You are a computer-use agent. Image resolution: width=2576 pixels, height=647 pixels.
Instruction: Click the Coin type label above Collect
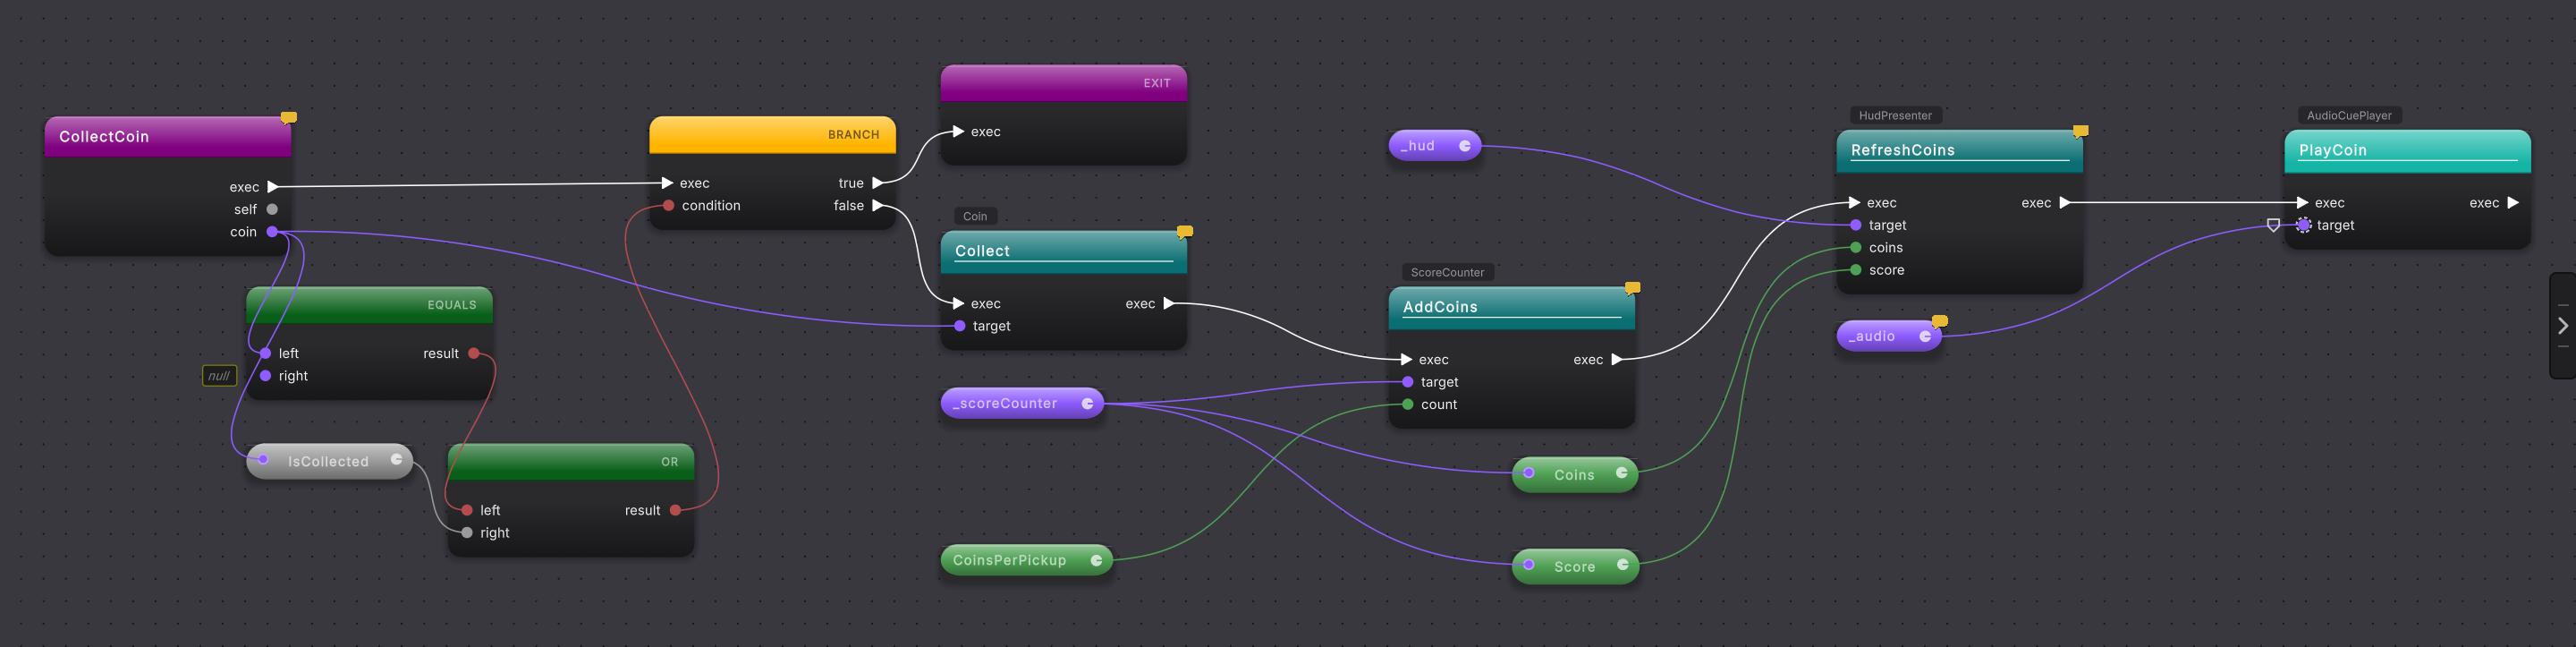click(x=974, y=217)
